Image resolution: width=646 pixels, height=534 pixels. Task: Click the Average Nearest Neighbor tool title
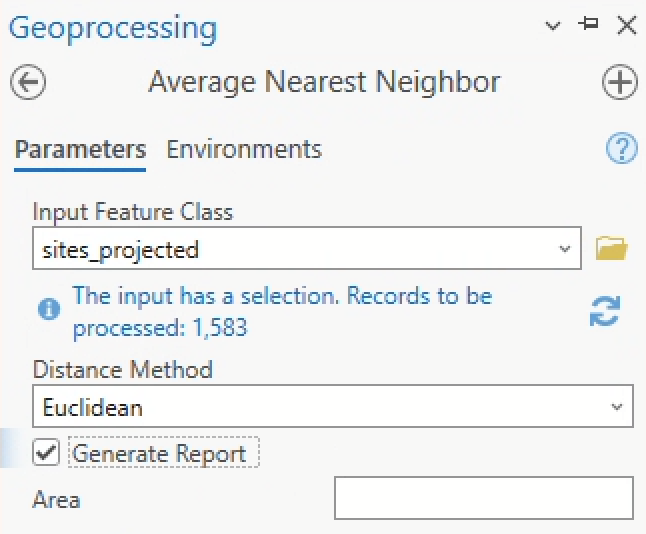click(x=324, y=82)
